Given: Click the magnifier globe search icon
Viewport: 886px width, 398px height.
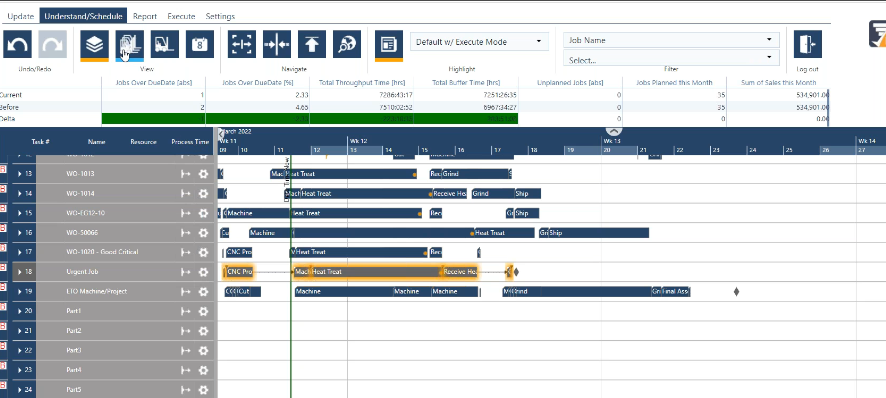Looking at the screenshot, I should point(347,44).
